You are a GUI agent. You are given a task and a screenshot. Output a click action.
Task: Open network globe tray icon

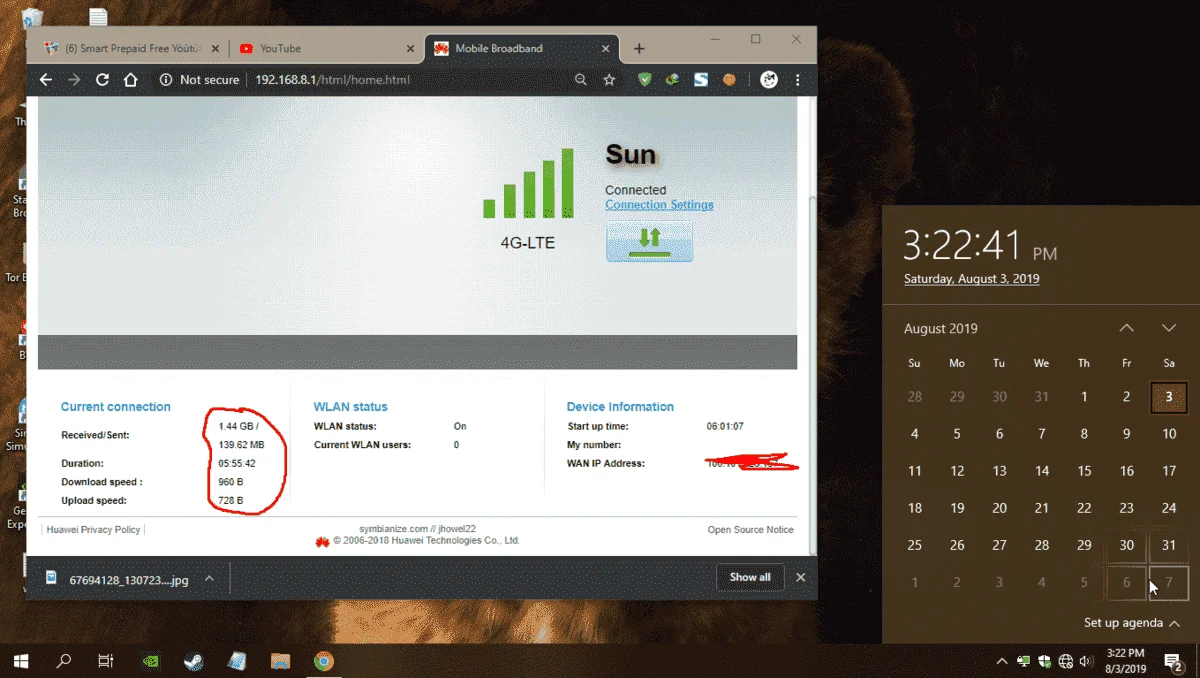tap(1066, 661)
